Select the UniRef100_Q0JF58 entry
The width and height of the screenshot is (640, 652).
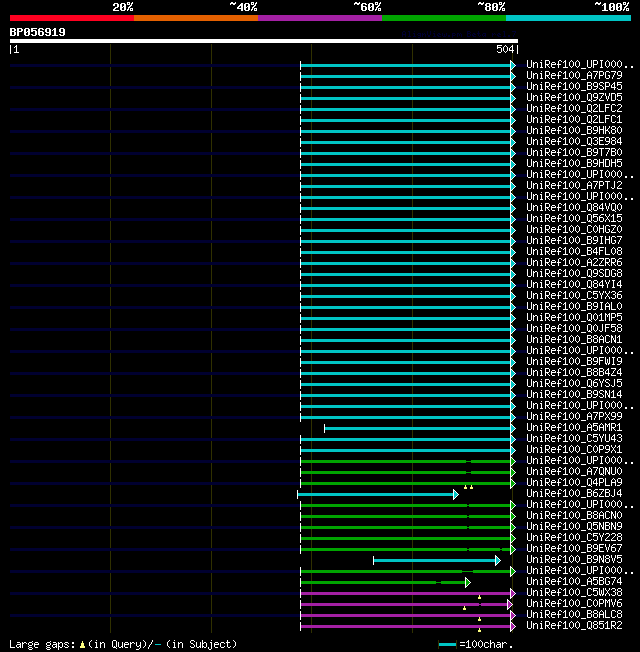click(x=574, y=328)
